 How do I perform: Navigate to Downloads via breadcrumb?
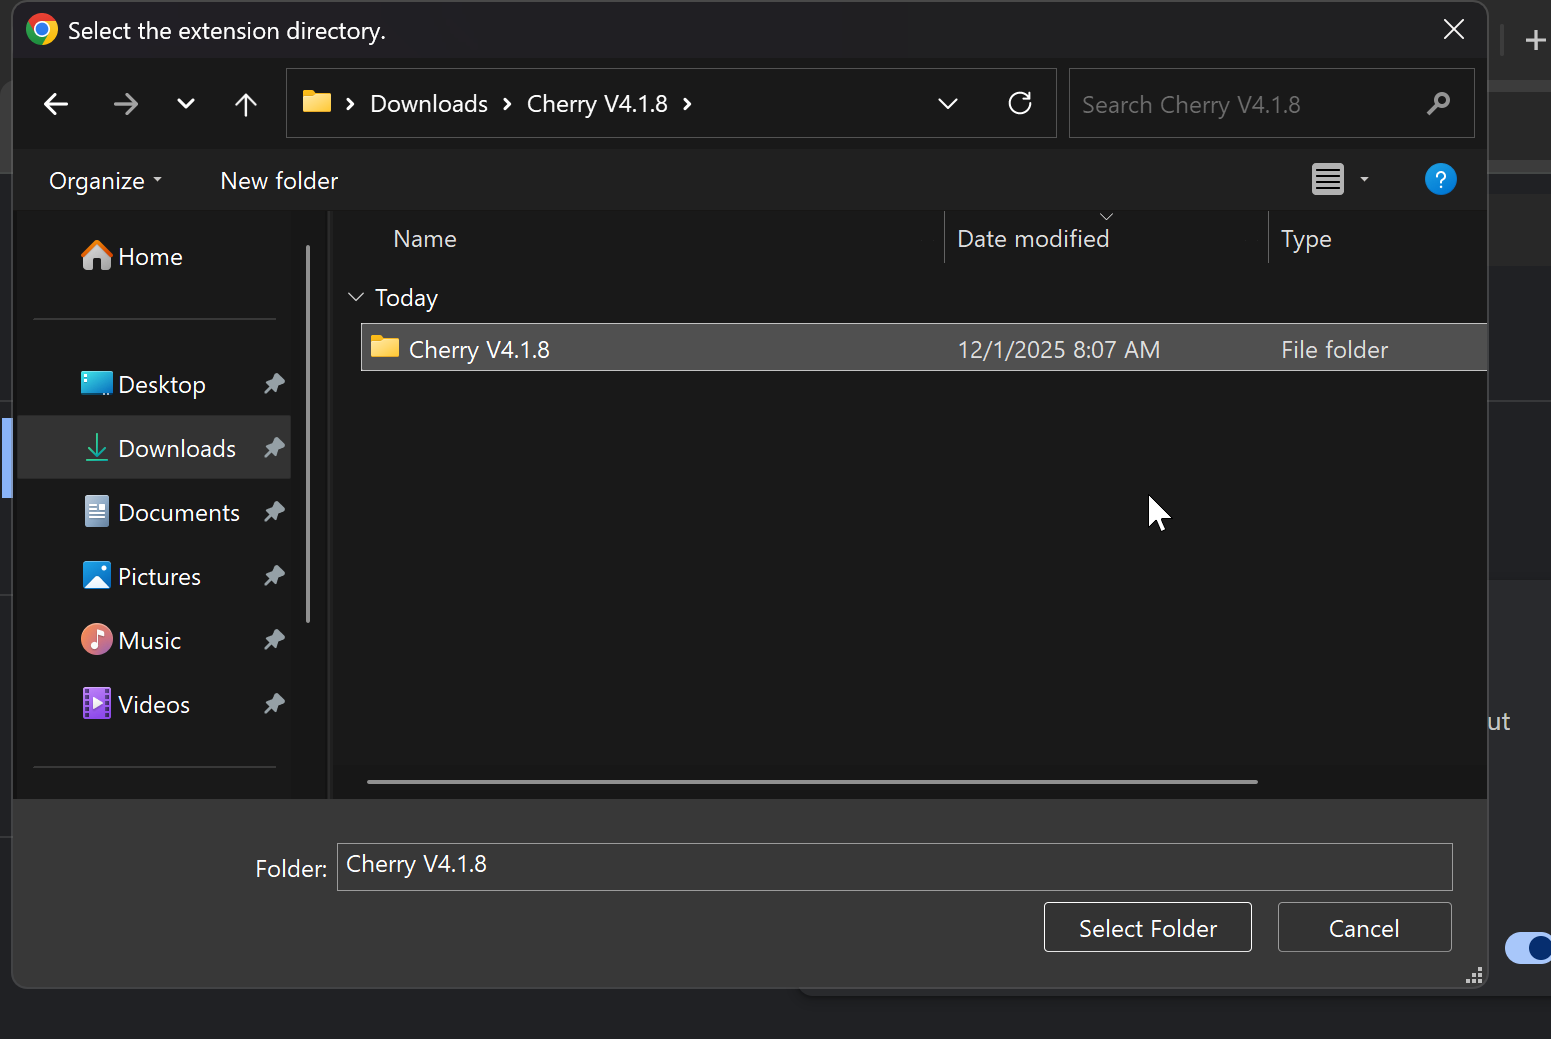[428, 103]
